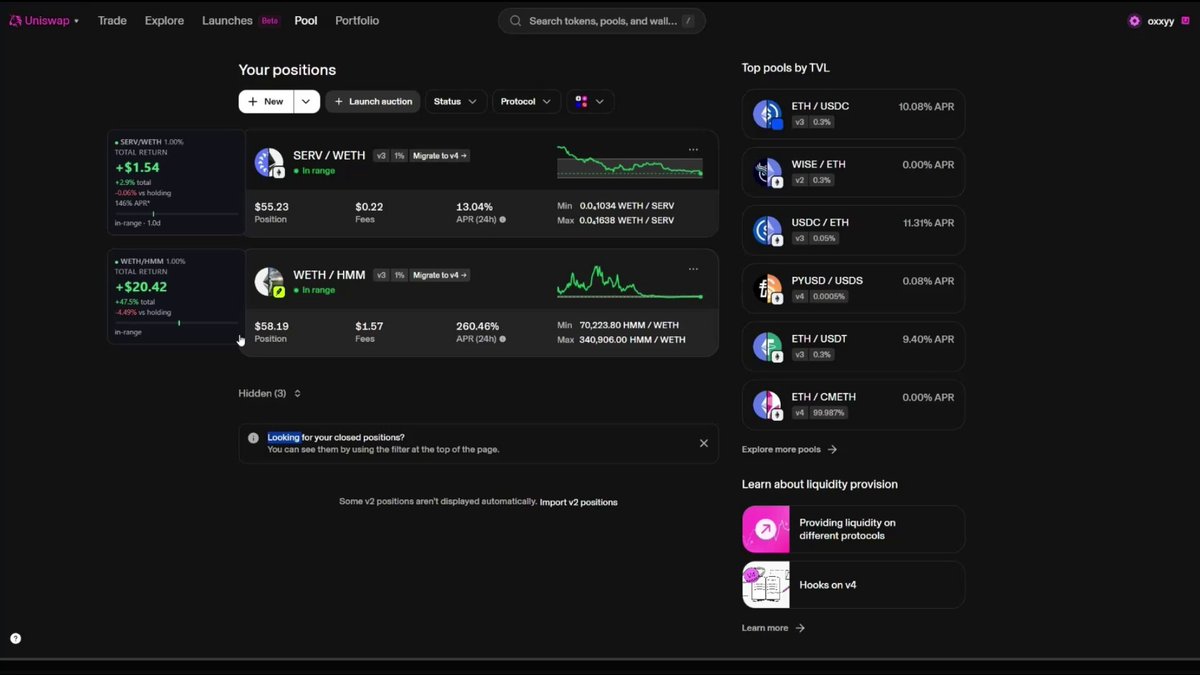Click Migrate to v4 on WETH / HMM
The image size is (1200, 675).
440,275
